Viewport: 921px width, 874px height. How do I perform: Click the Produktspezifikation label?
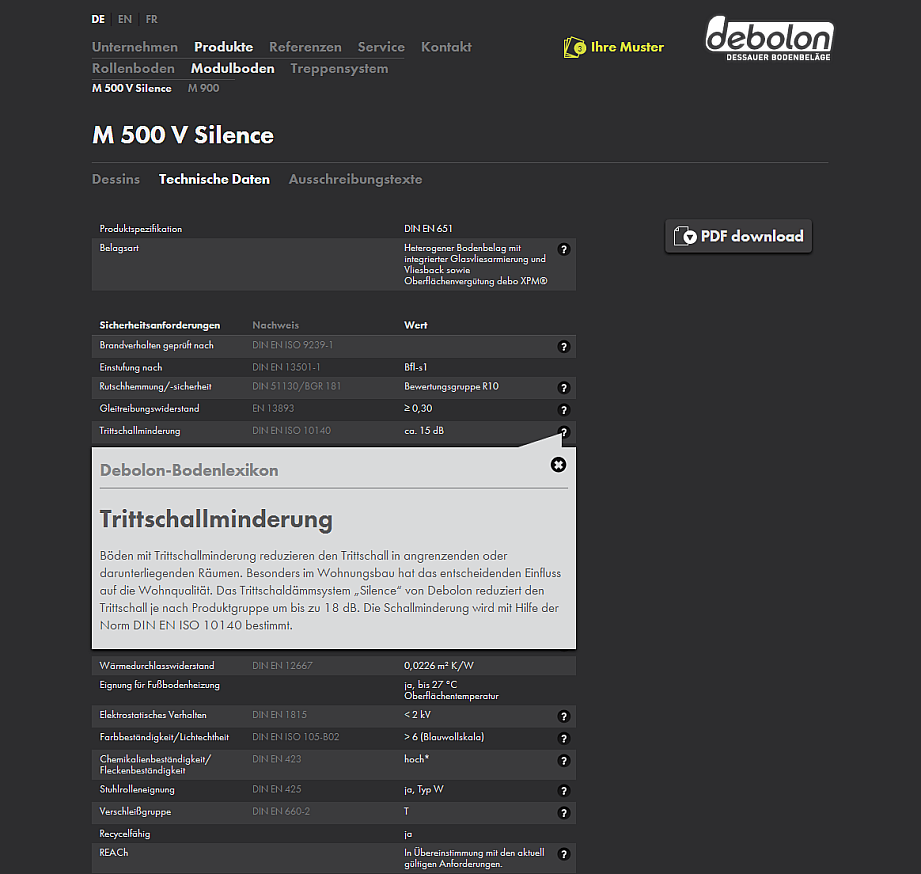tap(140, 229)
